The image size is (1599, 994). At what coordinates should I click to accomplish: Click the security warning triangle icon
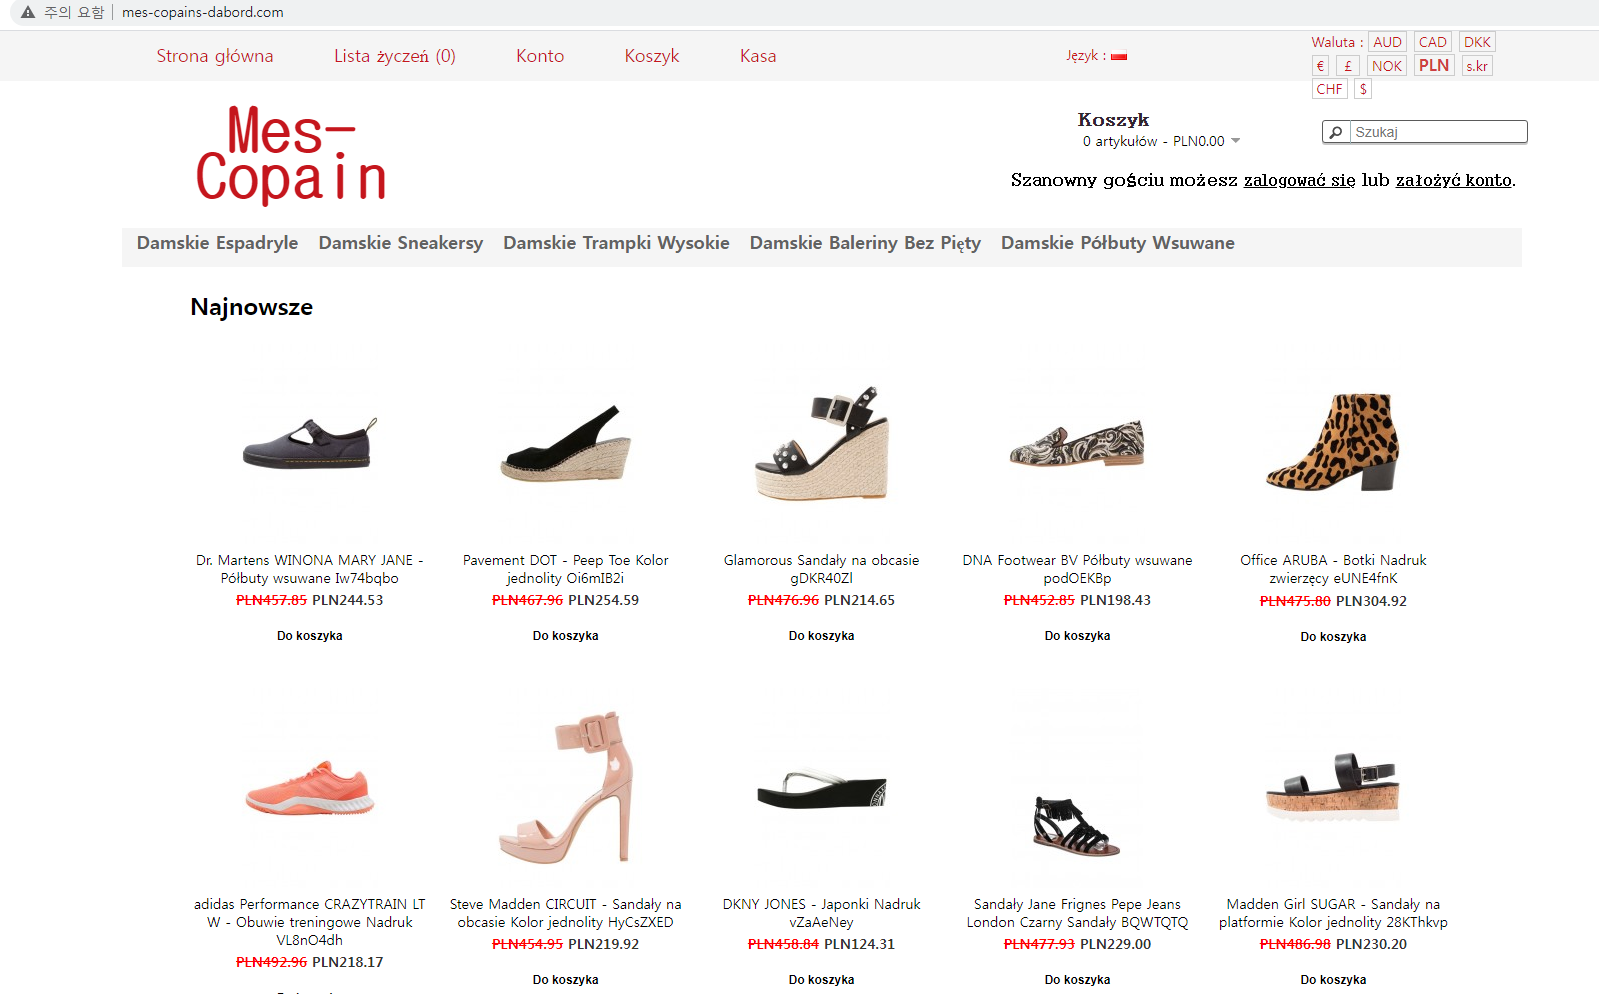pos(28,12)
